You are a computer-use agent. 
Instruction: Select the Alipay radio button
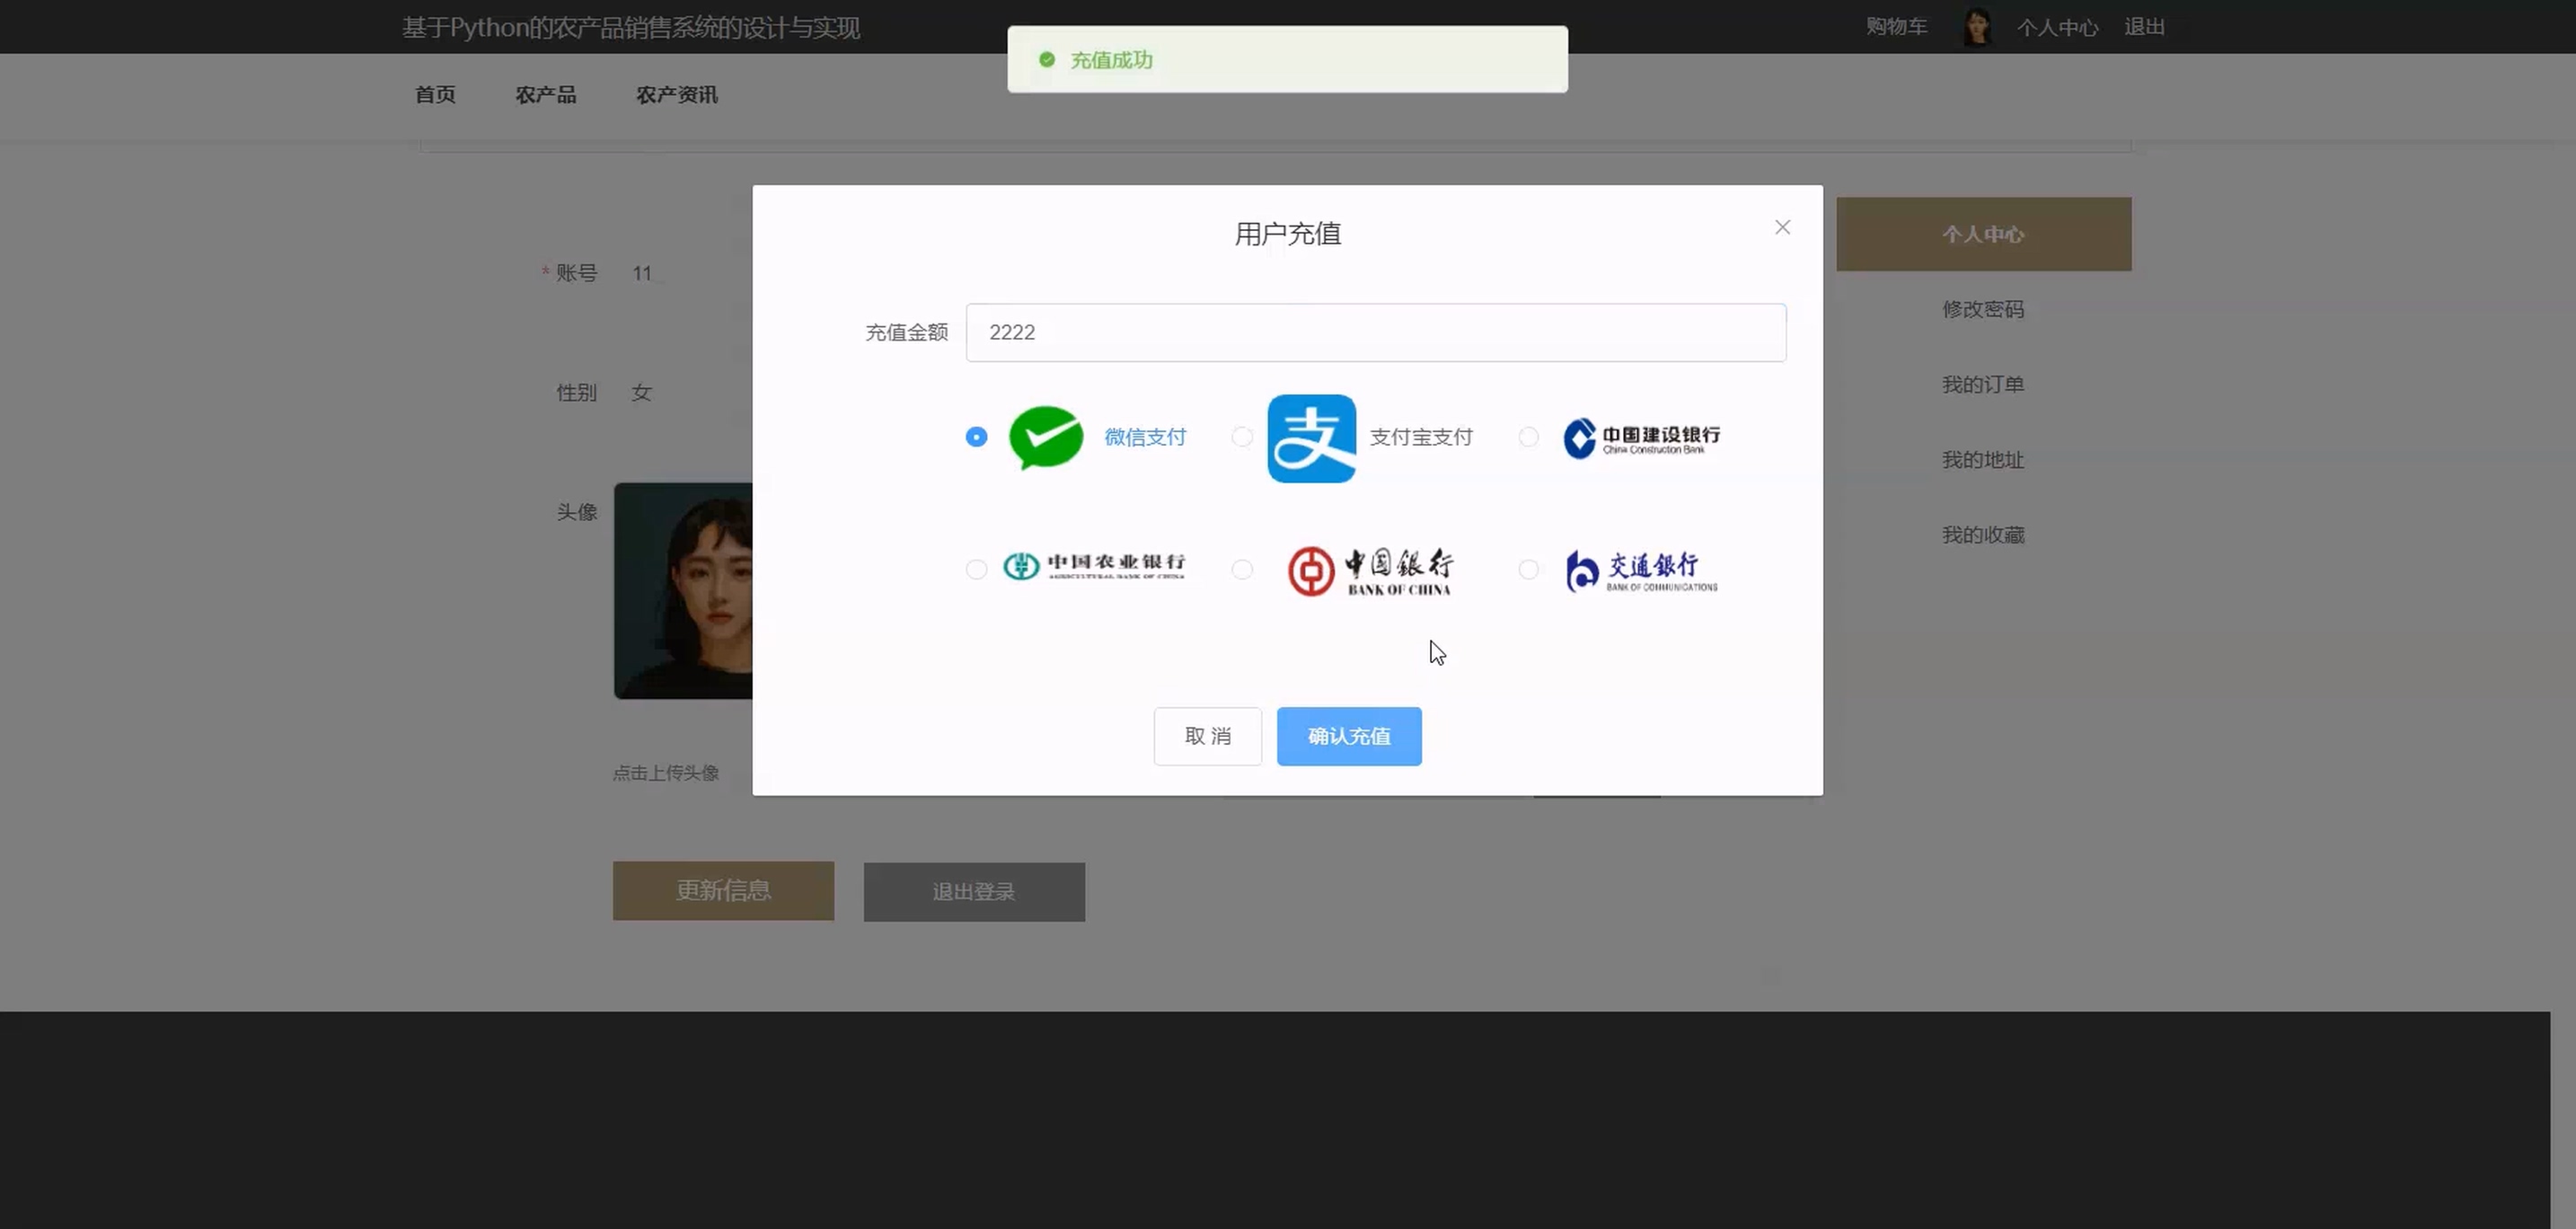(x=1242, y=437)
